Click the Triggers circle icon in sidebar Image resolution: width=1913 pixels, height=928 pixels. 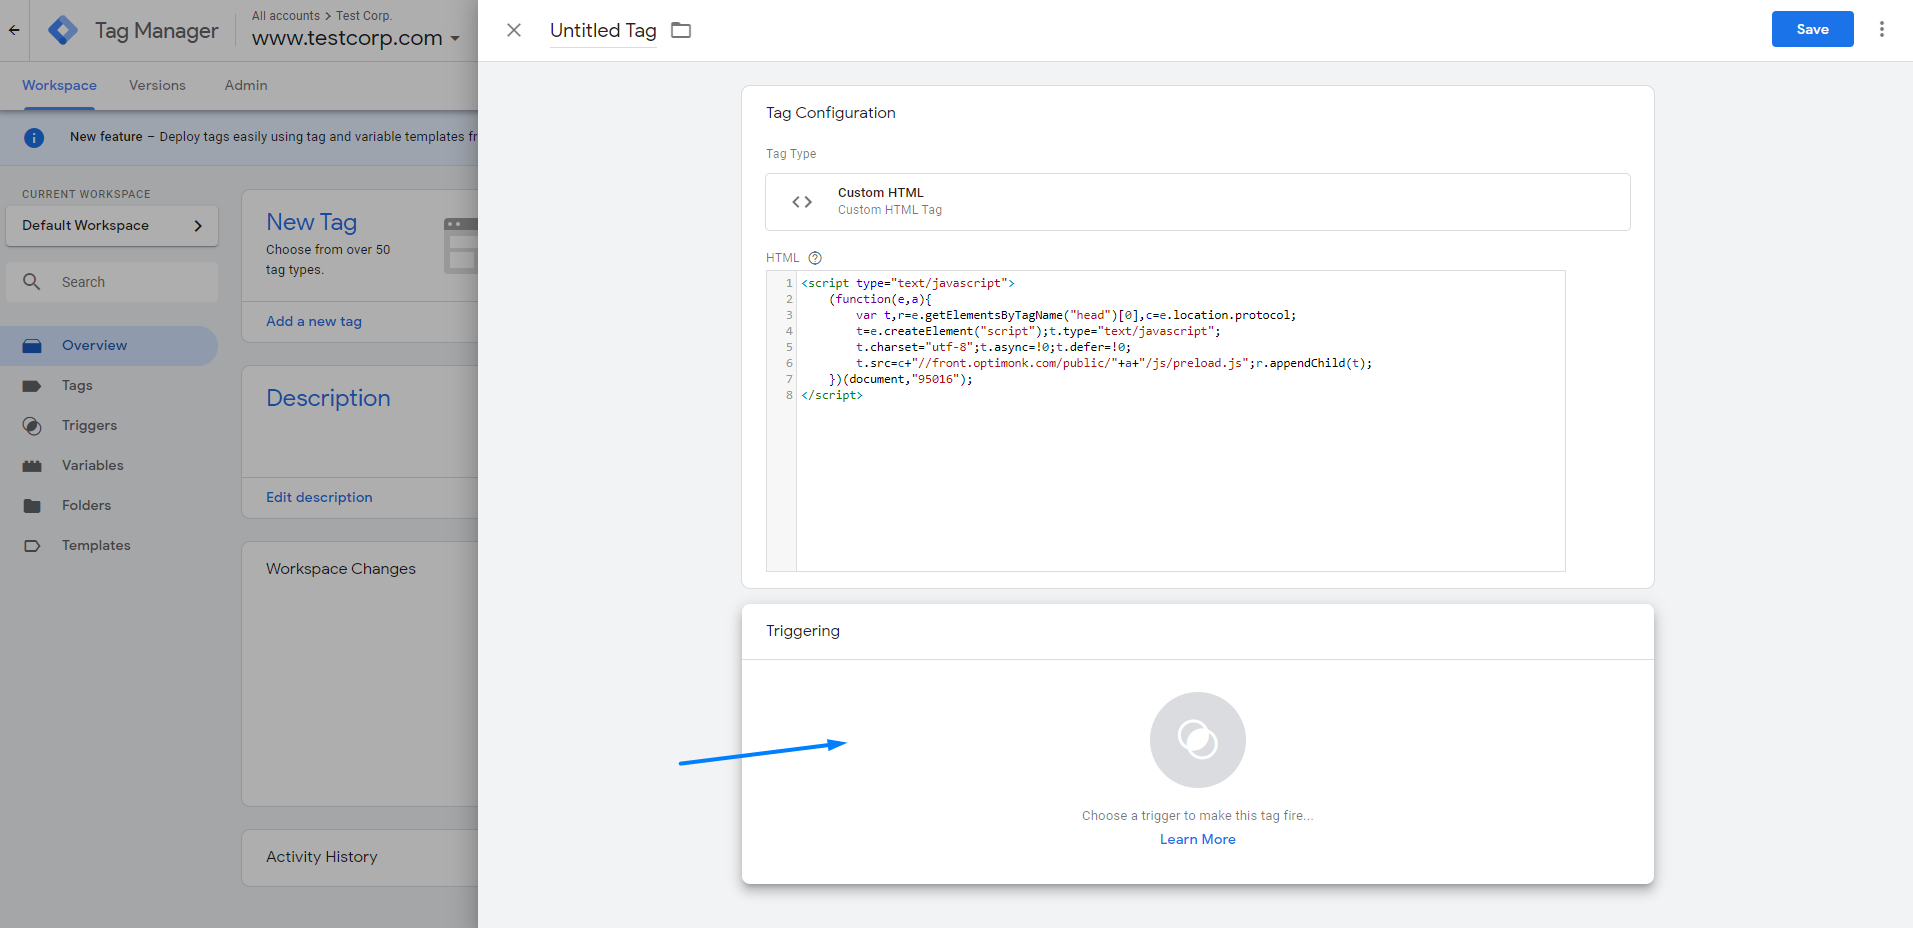point(32,426)
